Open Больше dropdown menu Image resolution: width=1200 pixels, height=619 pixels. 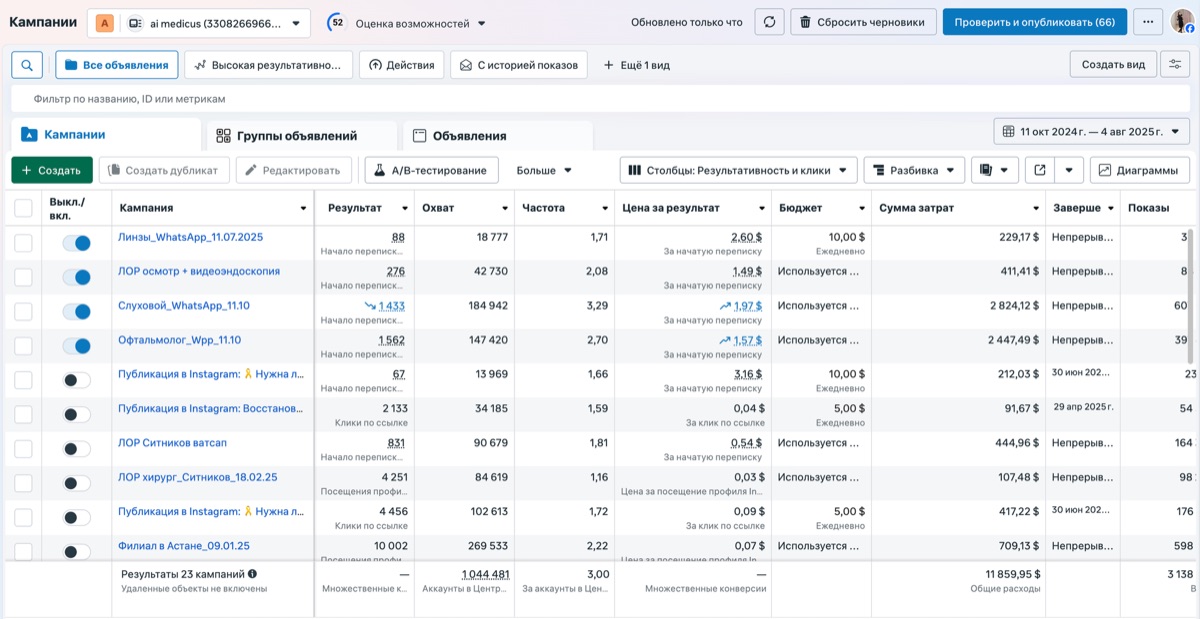[544, 170]
